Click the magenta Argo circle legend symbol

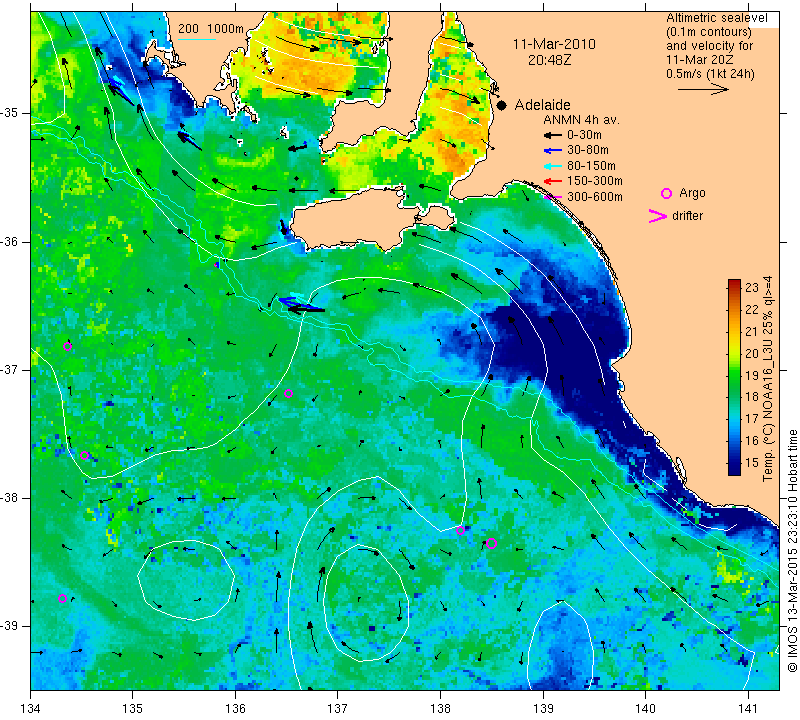(666, 193)
